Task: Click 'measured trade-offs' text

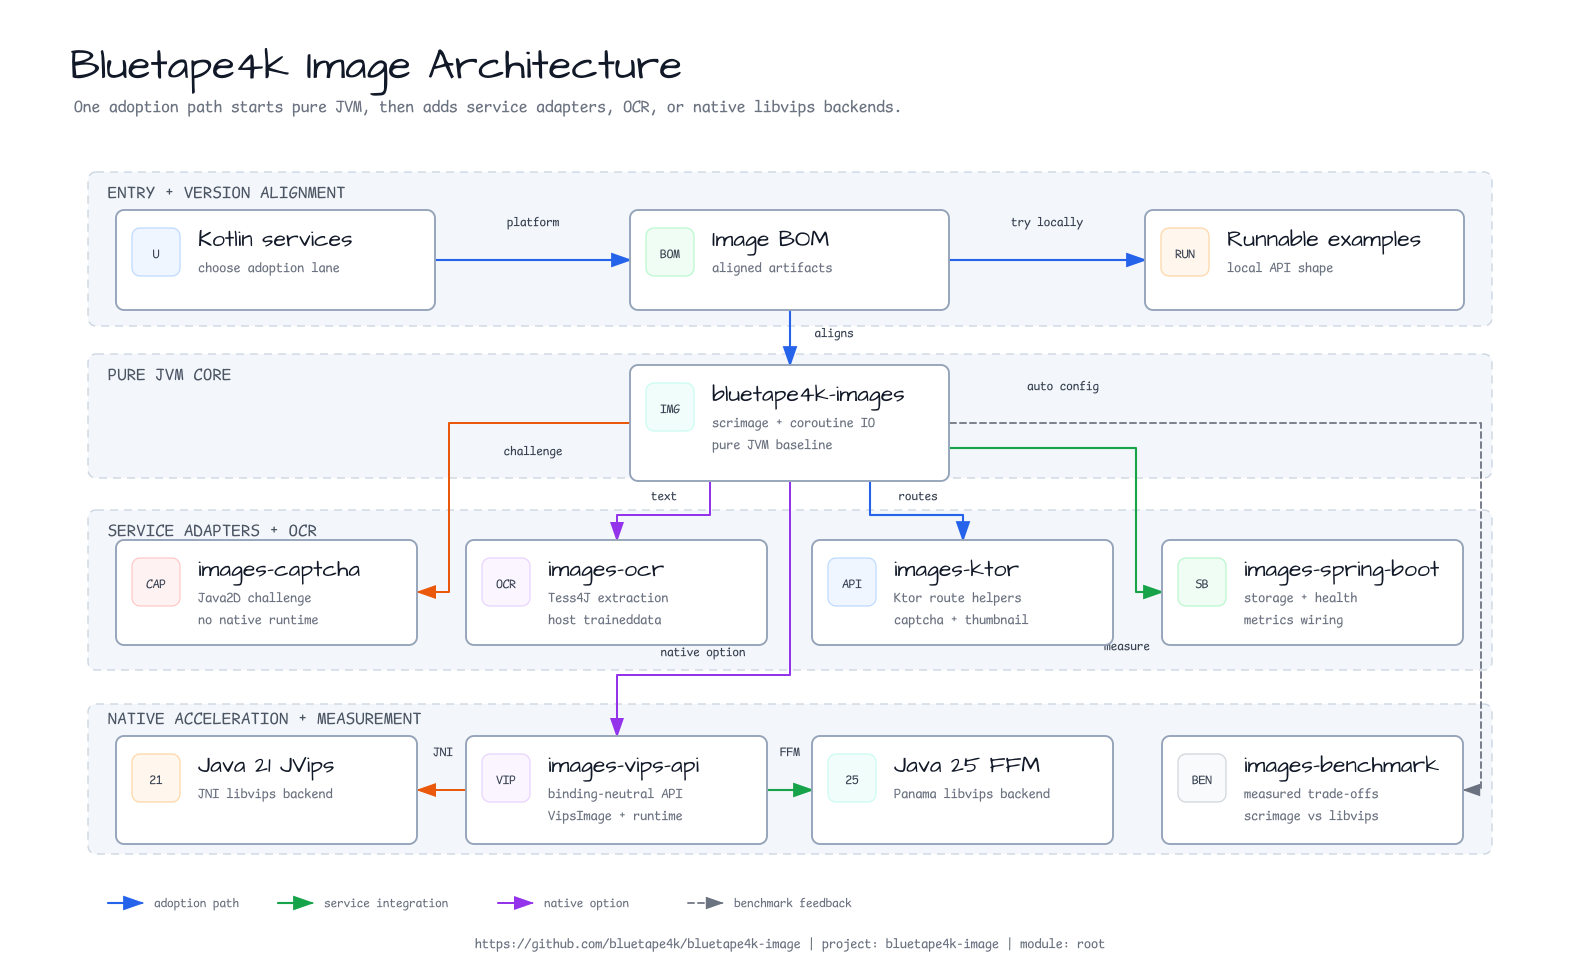Action: point(1311,794)
